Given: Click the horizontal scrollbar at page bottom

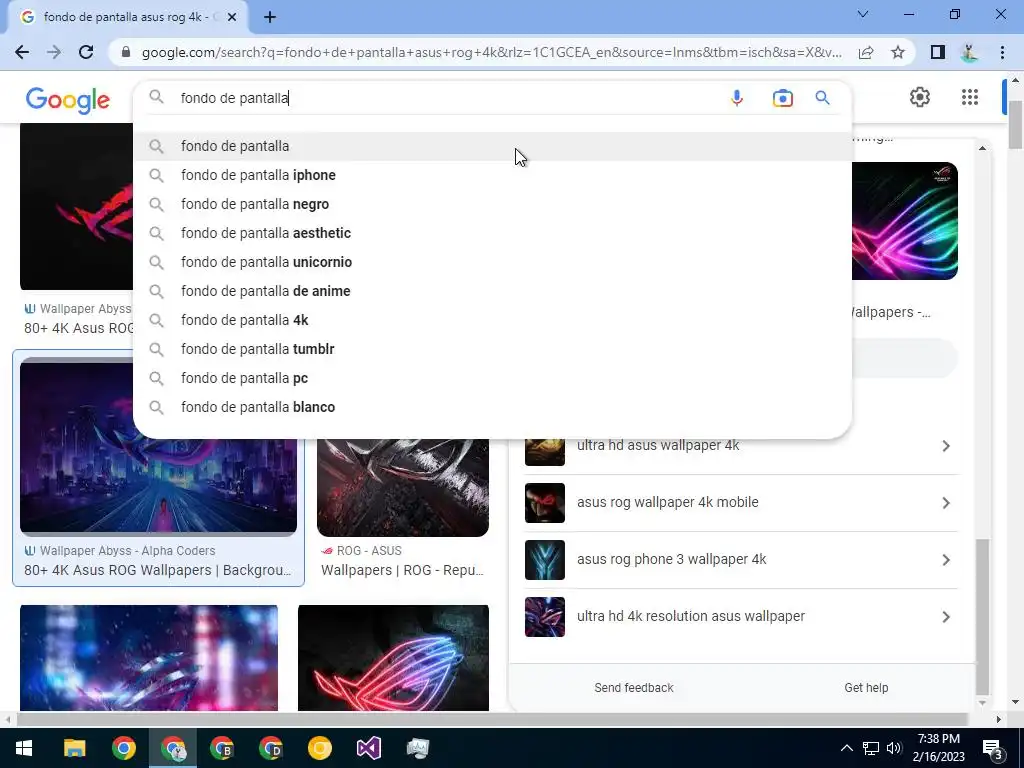Looking at the screenshot, I should pyautogui.click(x=492, y=720).
